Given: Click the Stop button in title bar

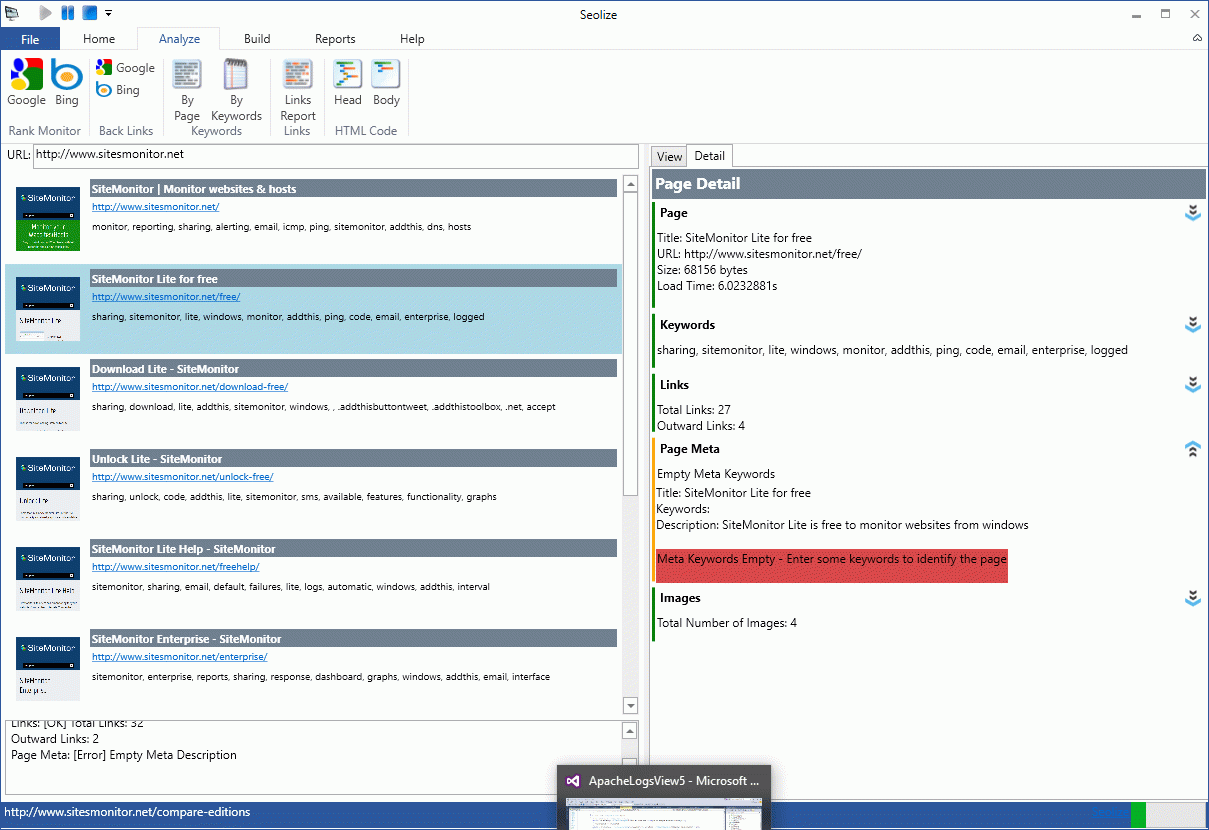Looking at the screenshot, I should click(x=89, y=13).
